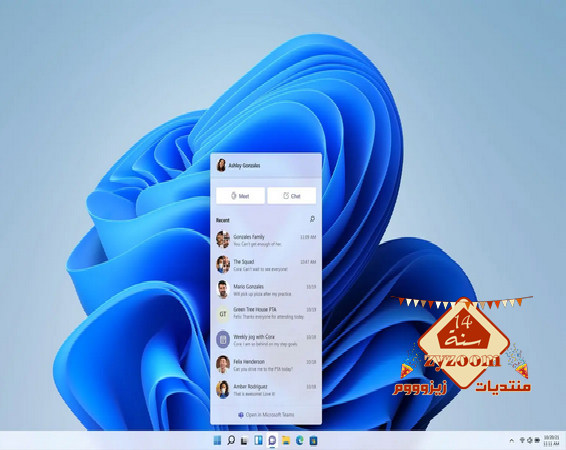Screen dimensions: 566x450
Task: Click the Meet button
Action: (x=240, y=196)
